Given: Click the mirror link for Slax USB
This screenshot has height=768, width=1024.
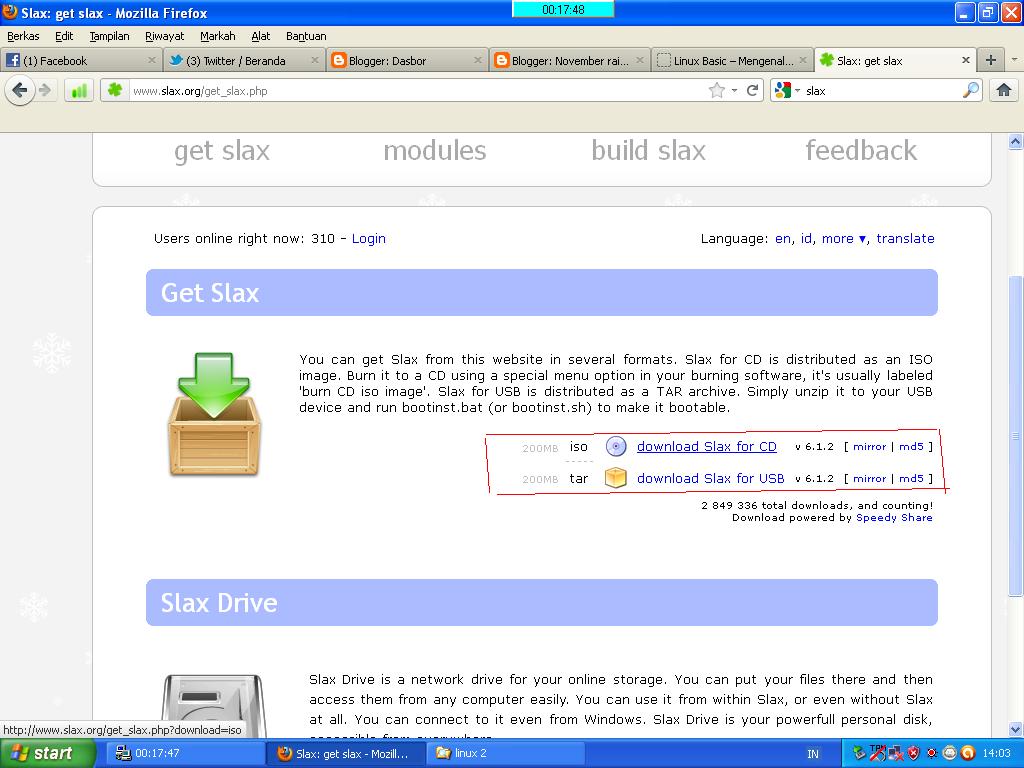Looking at the screenshot, I should 869,478.
